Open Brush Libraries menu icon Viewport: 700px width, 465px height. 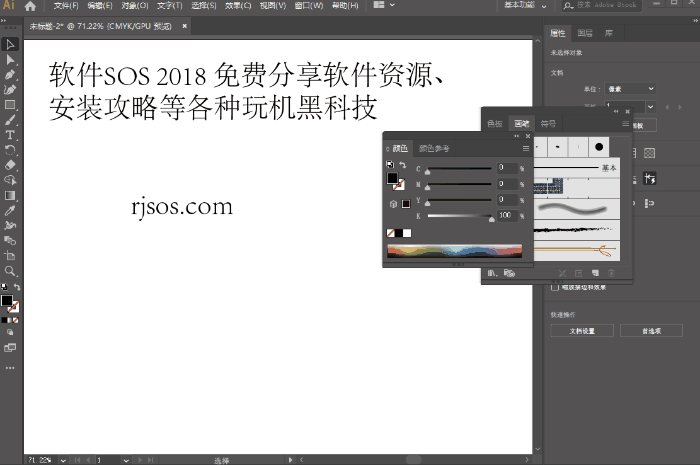tap(492, 273)
